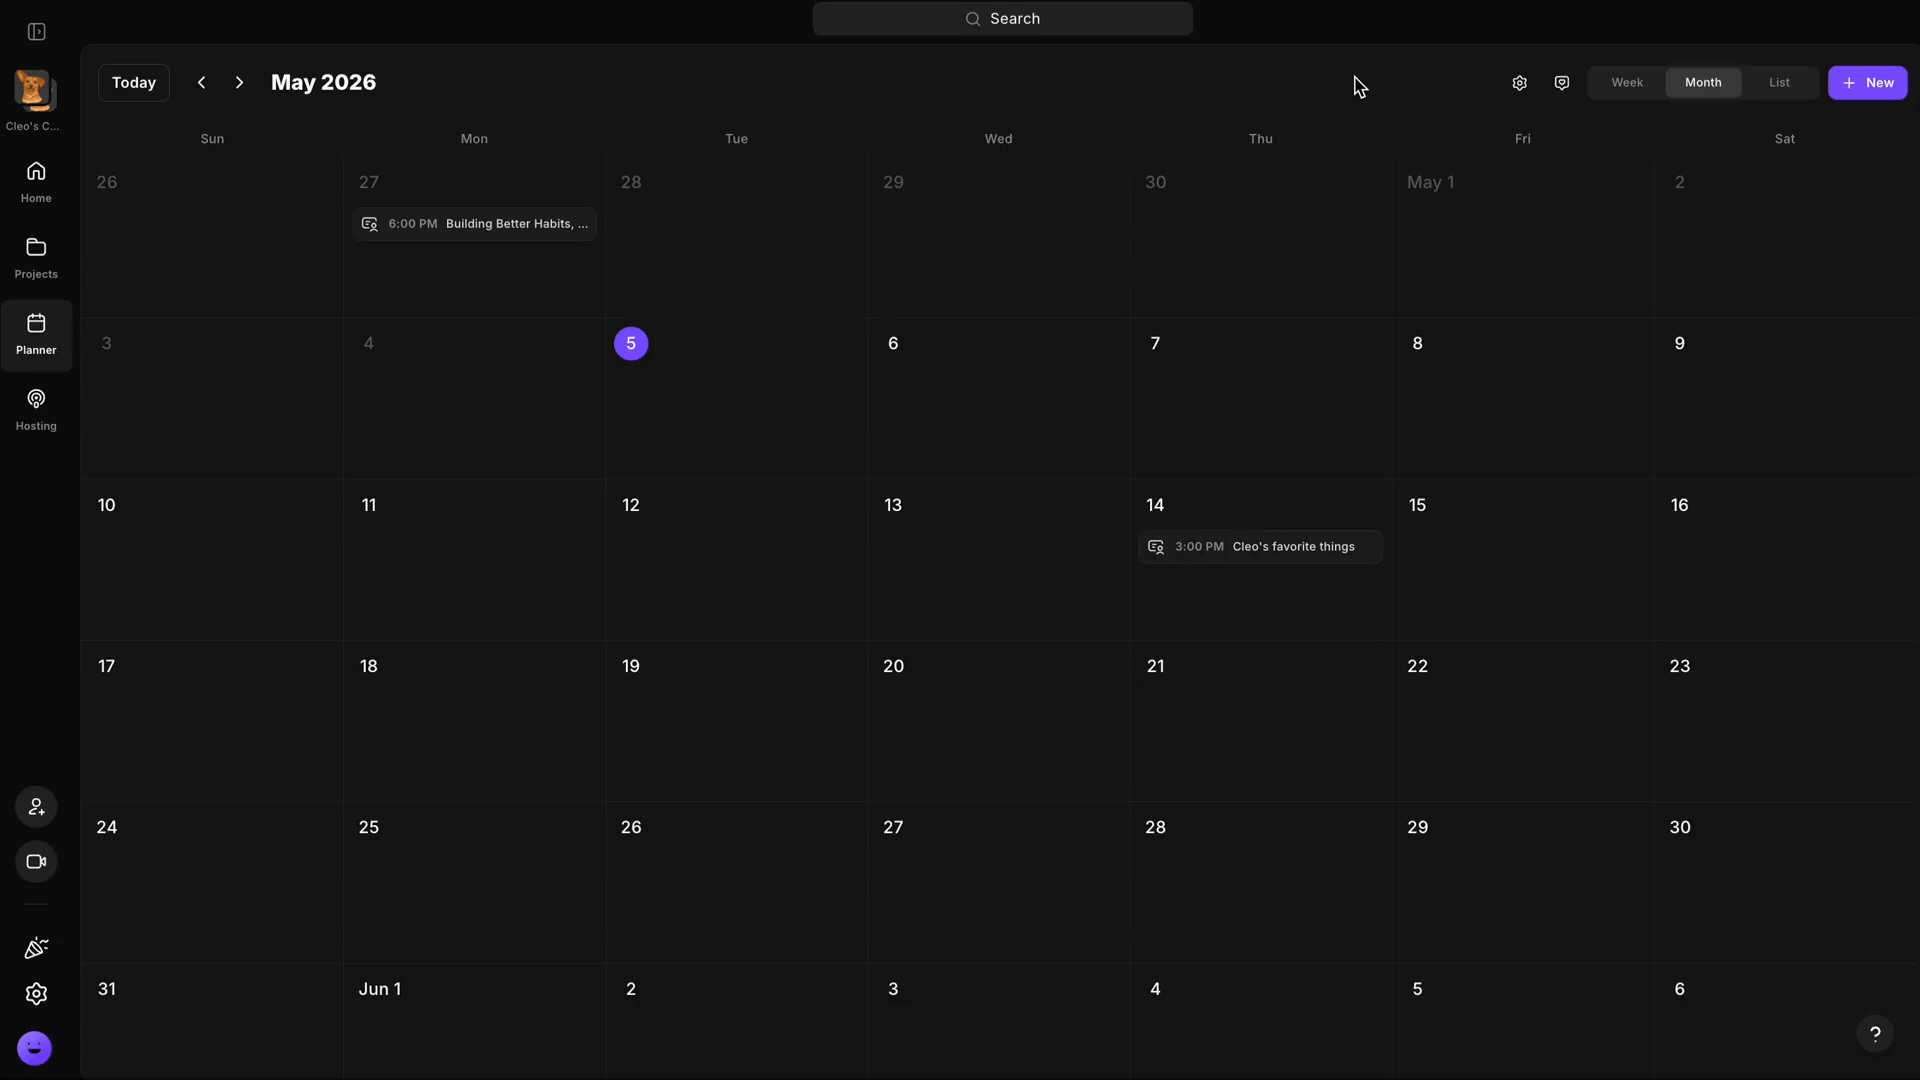
Task: Open Building Better Habits event
Action: (474, 224)
